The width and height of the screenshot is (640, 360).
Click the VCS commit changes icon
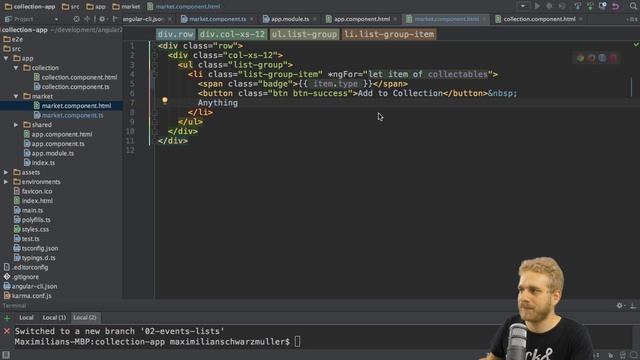click(x=590, y=6)
